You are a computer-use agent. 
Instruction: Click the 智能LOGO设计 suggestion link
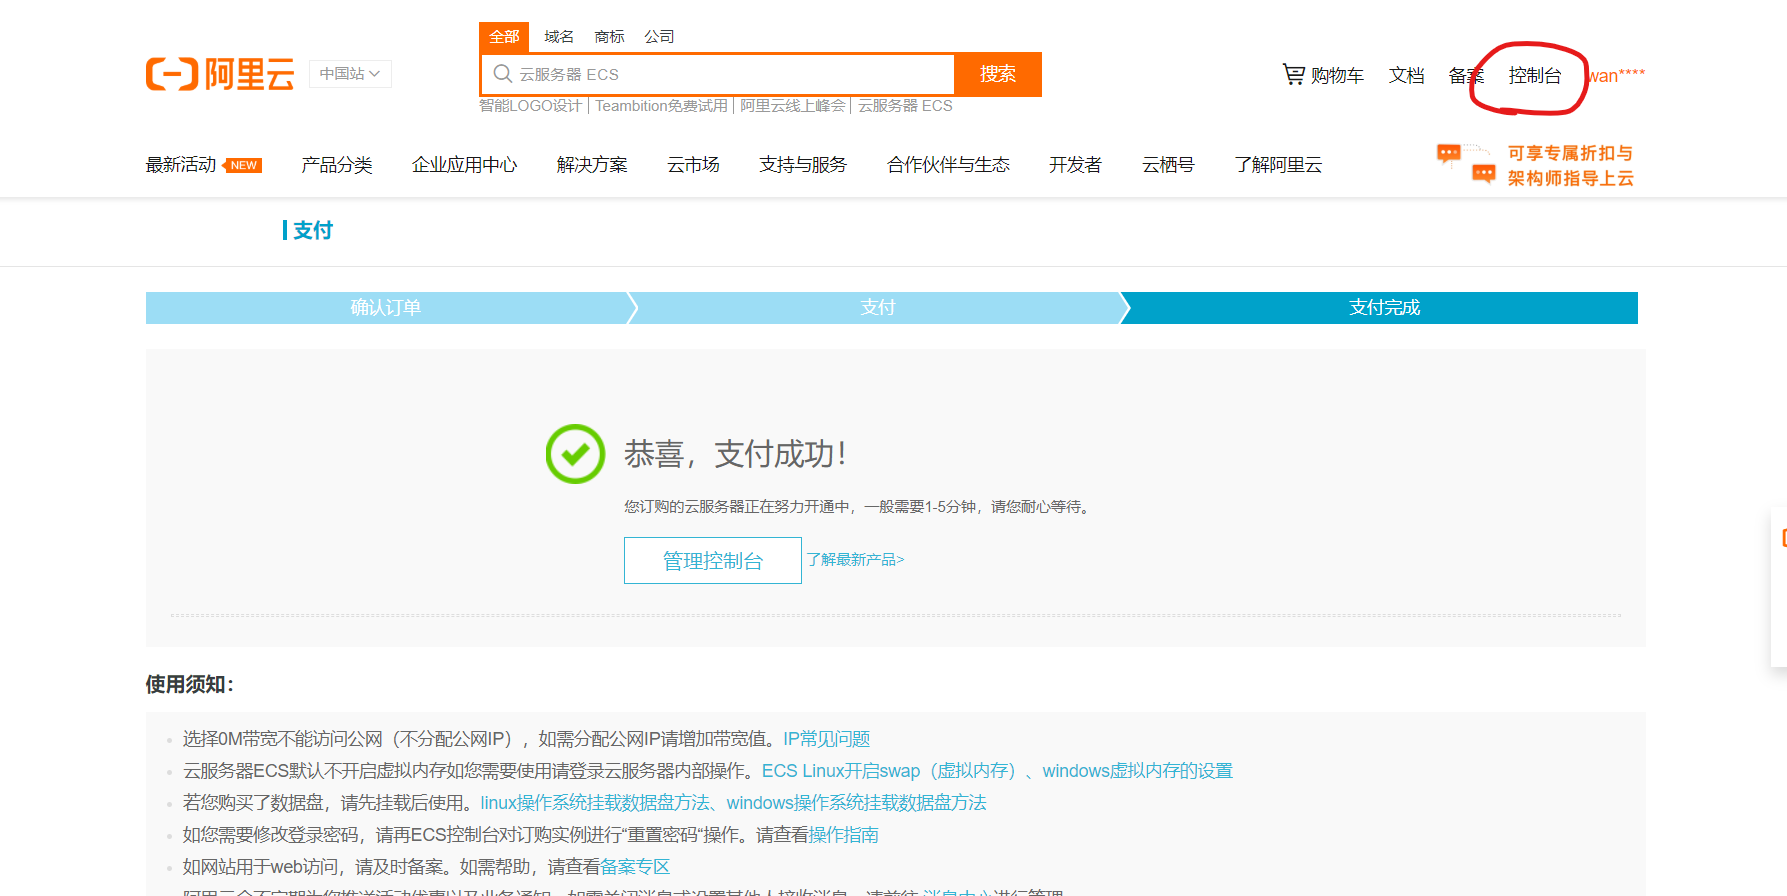pyautogui.click(x=530, y=106)
